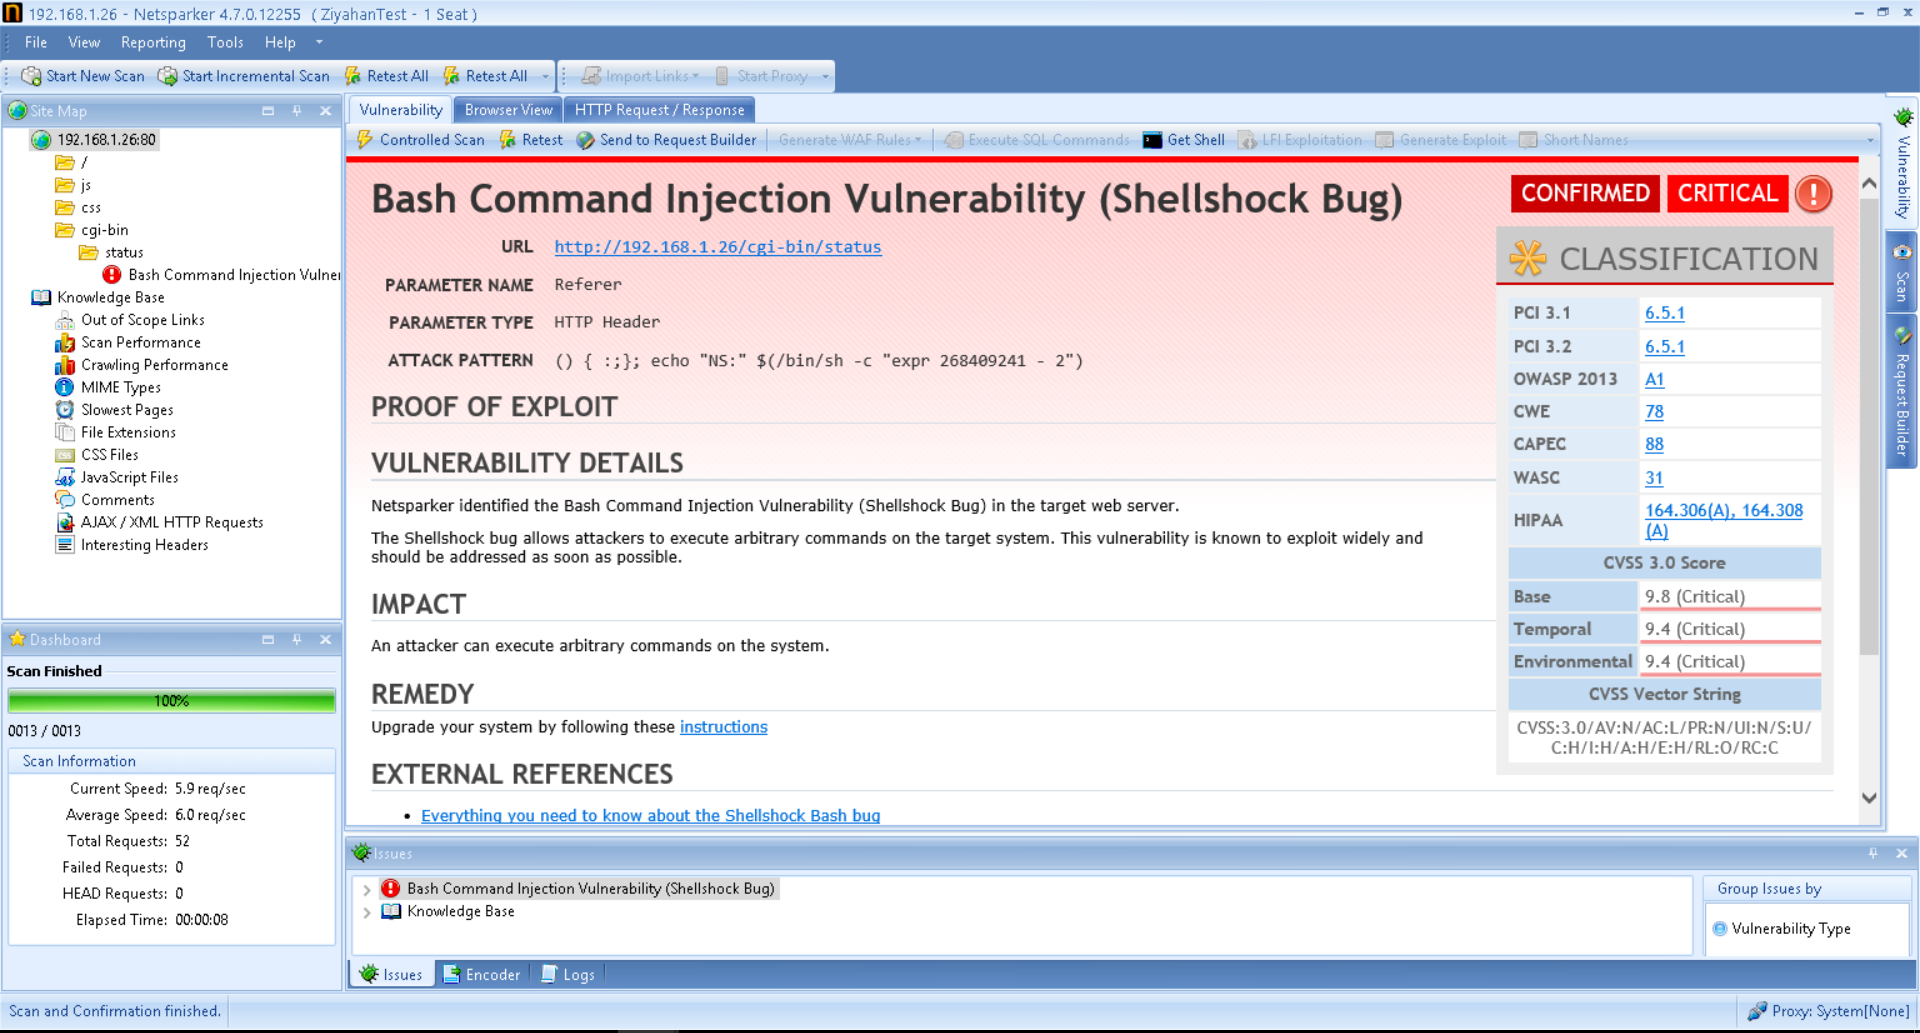The width and height of the screenshot is (1920, 1033).
Task: Open the Reporting menu
Action: [153, 42]
